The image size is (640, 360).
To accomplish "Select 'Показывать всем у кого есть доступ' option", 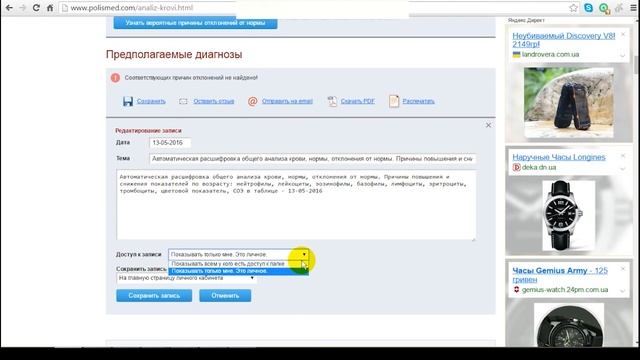I will click(x=238, y=264).
